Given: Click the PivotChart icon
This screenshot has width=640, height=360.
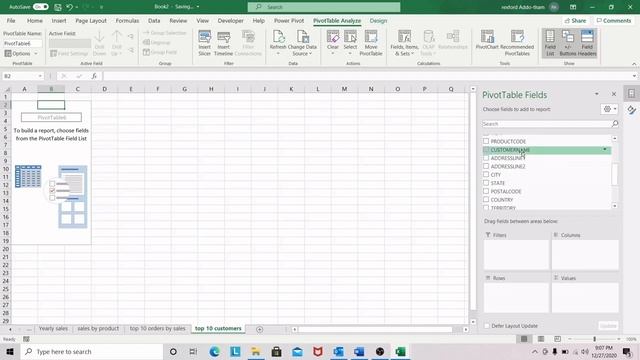Looking at the screenshot, I should pos(487,40).
